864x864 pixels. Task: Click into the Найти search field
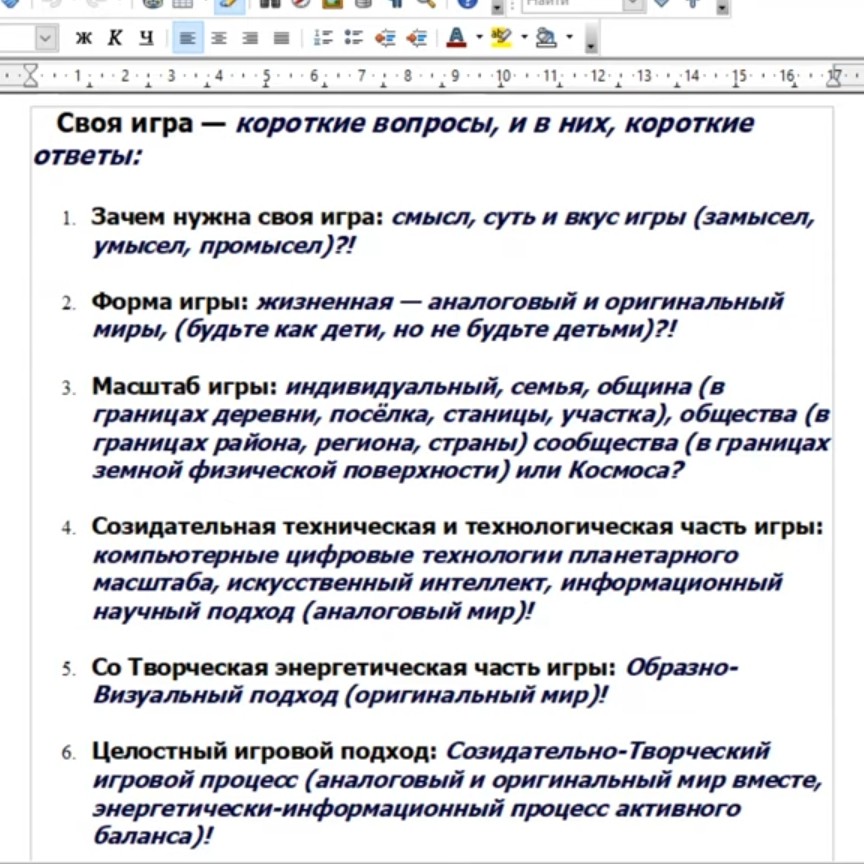[x=572, y=4]
